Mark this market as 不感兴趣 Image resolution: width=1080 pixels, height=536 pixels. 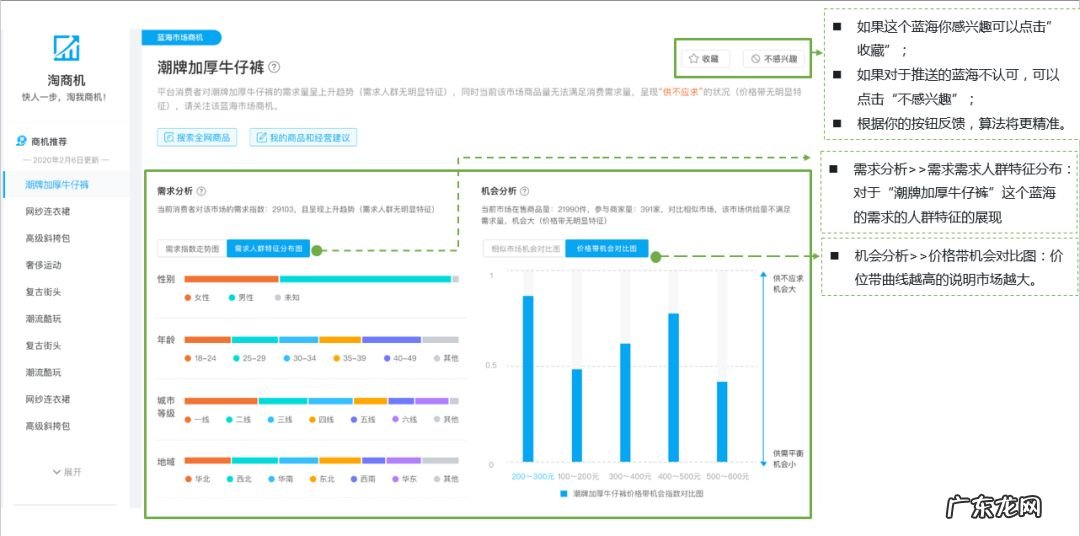774,59
